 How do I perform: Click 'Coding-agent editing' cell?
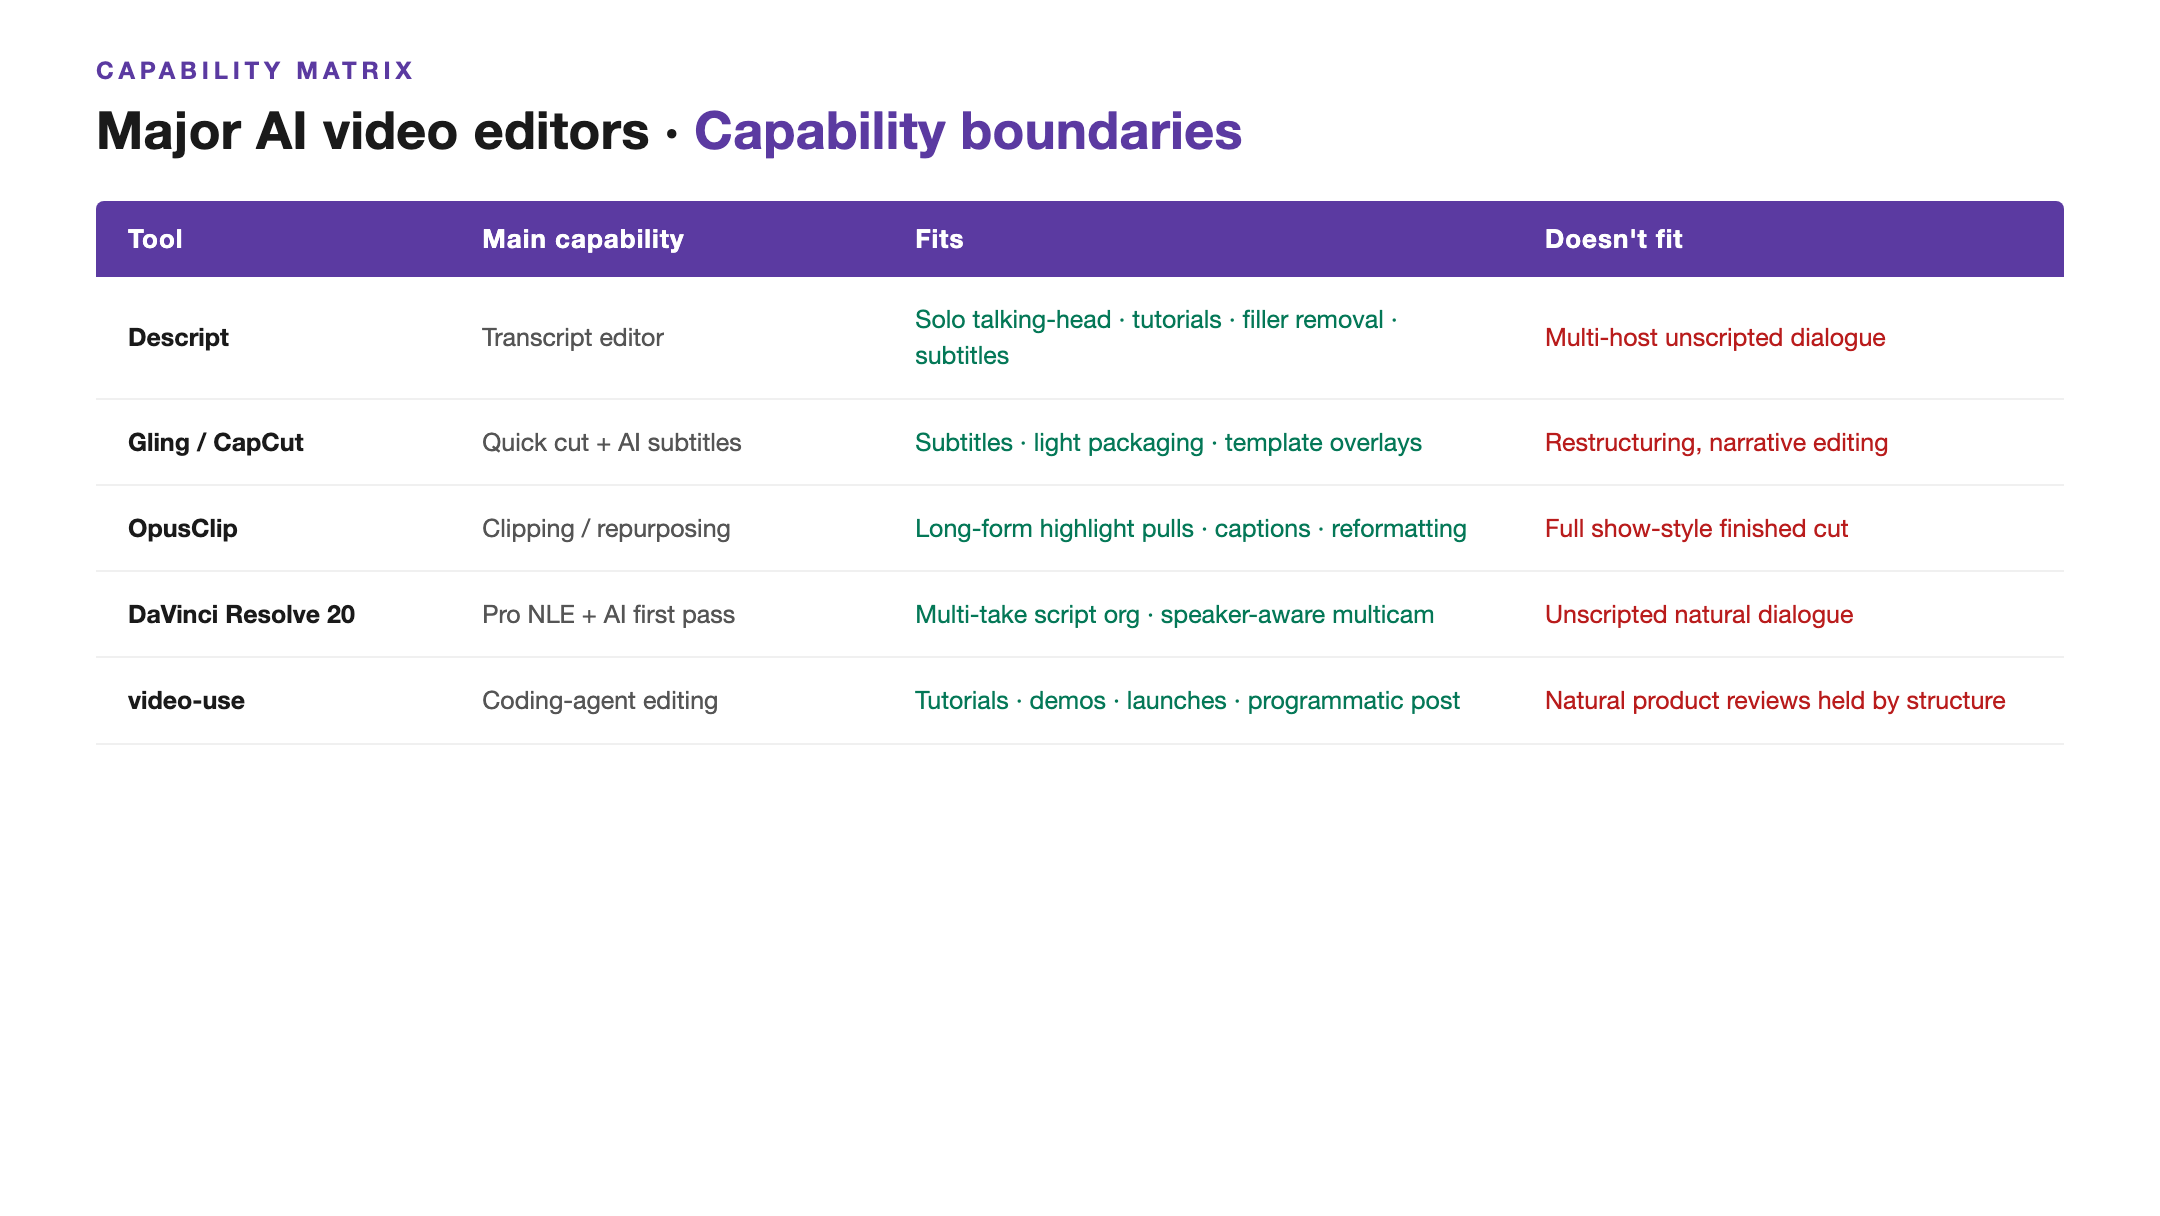coord(600,701)
